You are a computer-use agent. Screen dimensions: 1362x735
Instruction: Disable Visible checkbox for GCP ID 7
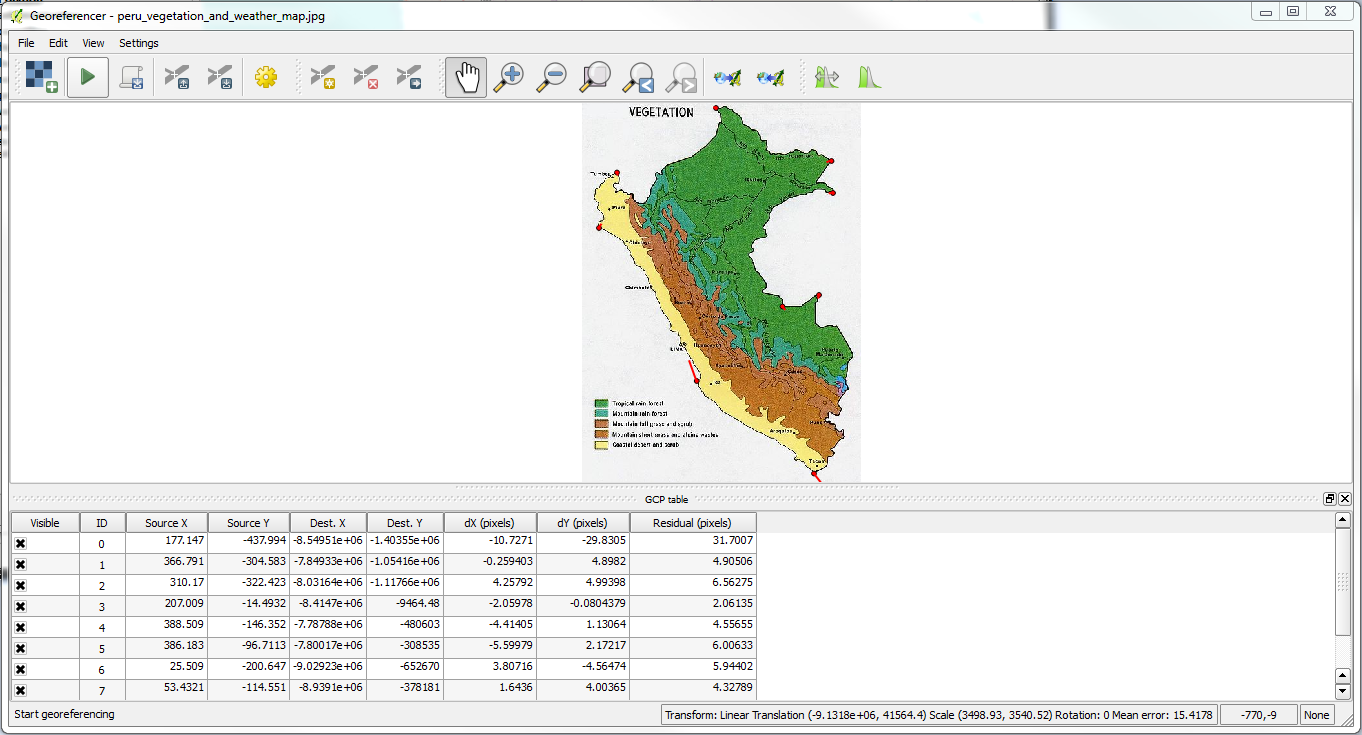20,690
